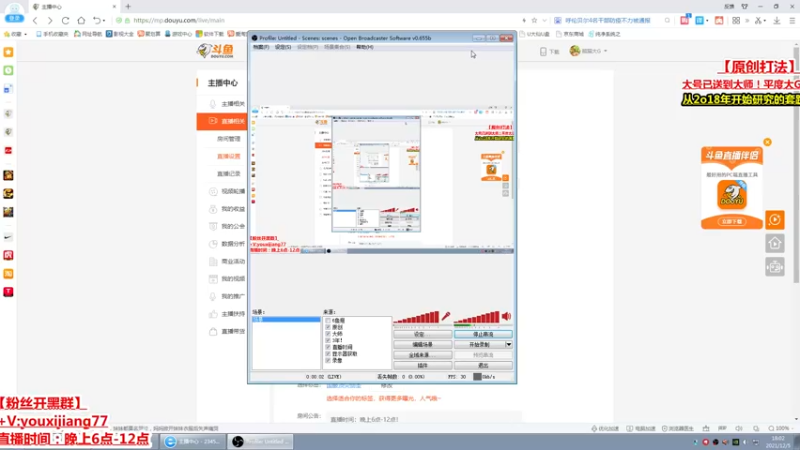Open the browser downloads icon
The image size is (800, 450).
click(777, 20)
